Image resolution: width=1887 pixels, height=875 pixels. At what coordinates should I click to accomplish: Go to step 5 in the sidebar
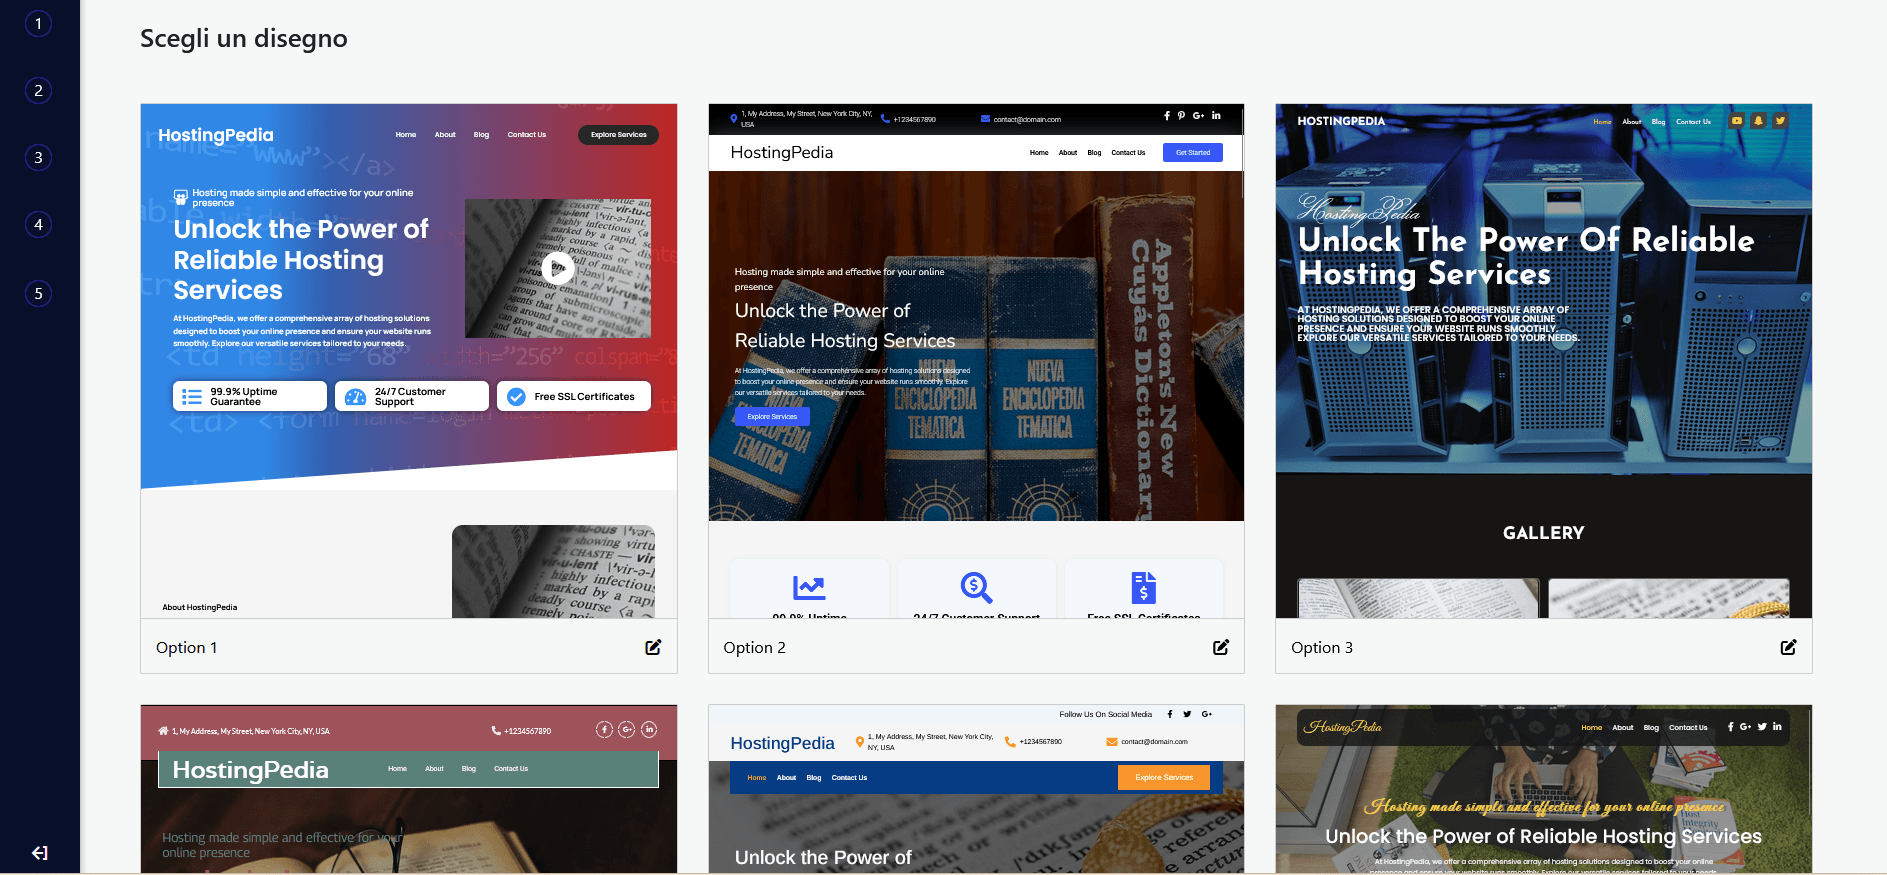point(38,293)
